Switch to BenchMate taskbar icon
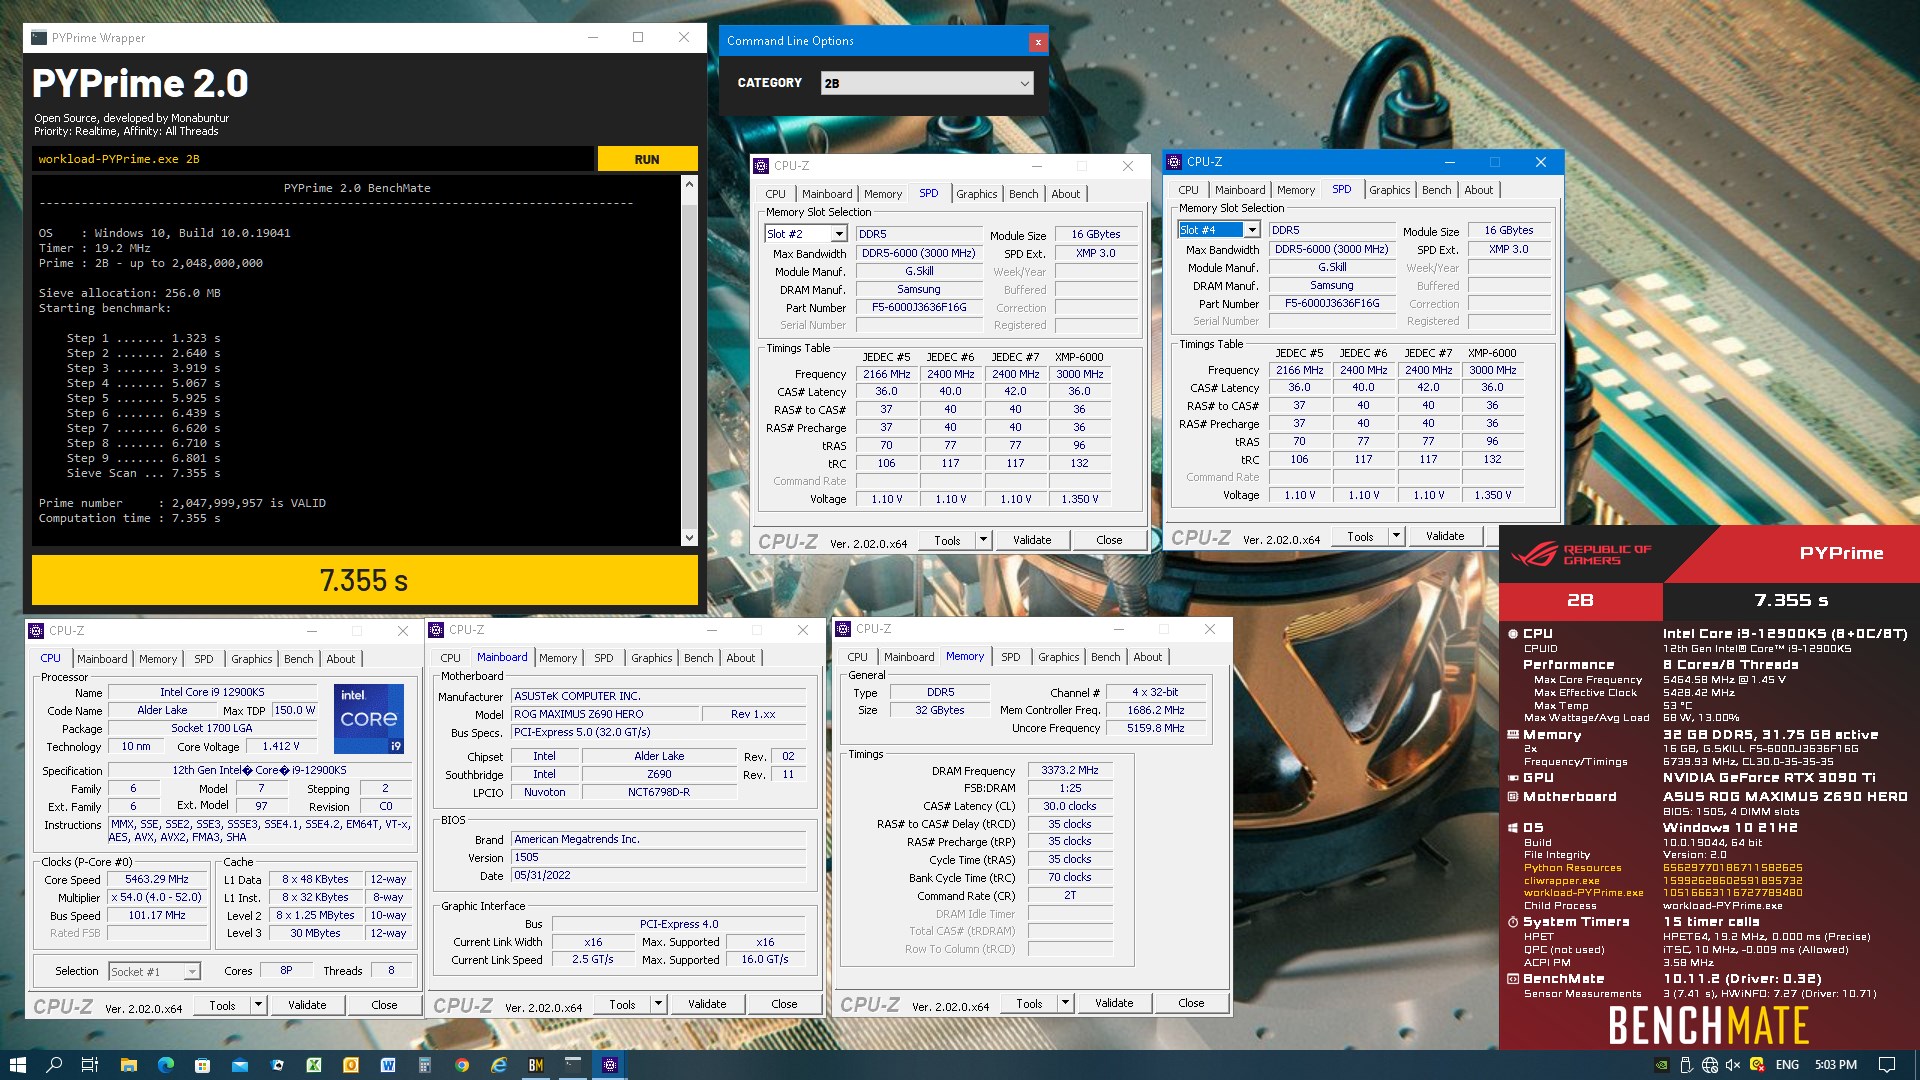Image resolution: width=1920 pixels, height=1080 pixels. click(x=536, y=1065)
